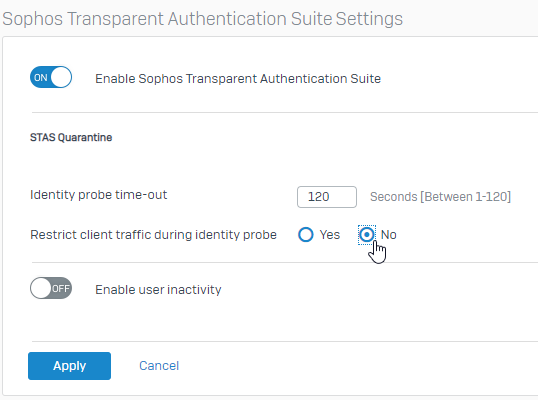Click the Cancel link
The image size is (538, 400).
(x=159, y=366)
